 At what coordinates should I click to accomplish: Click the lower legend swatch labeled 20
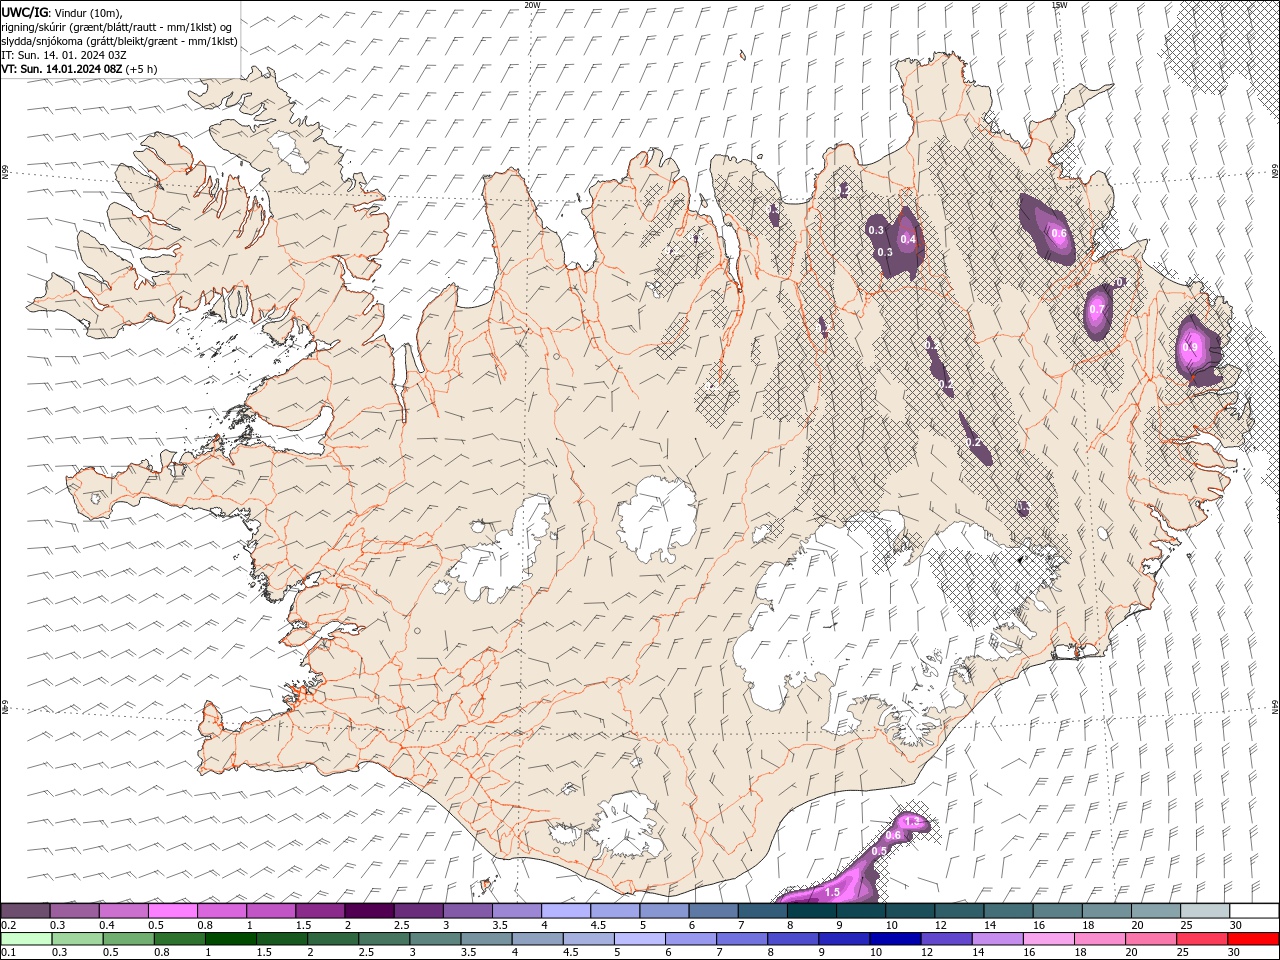coord(1150,939)
